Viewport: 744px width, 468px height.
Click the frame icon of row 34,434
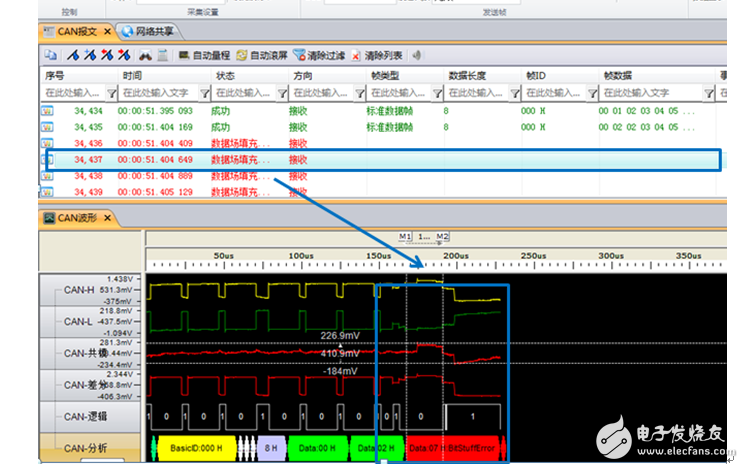click(47, 111)
